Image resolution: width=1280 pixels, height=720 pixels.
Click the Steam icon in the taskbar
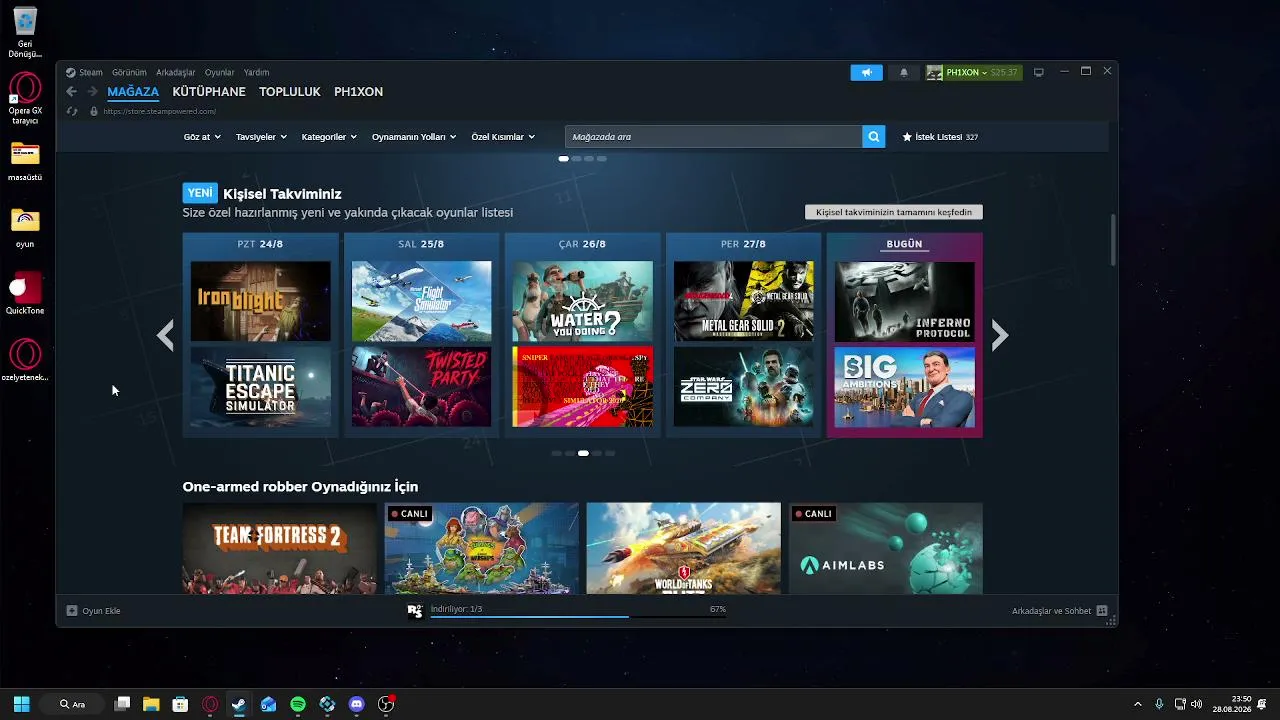point(239,704)
